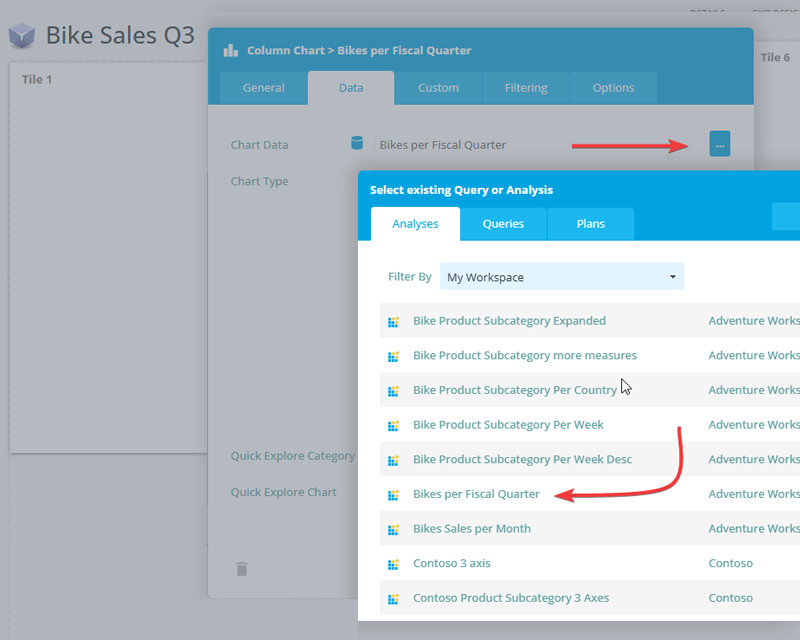Click the icon beside Contoso 3 axis
This screenshot has width=800, height=640.
[x=393, y=564]
